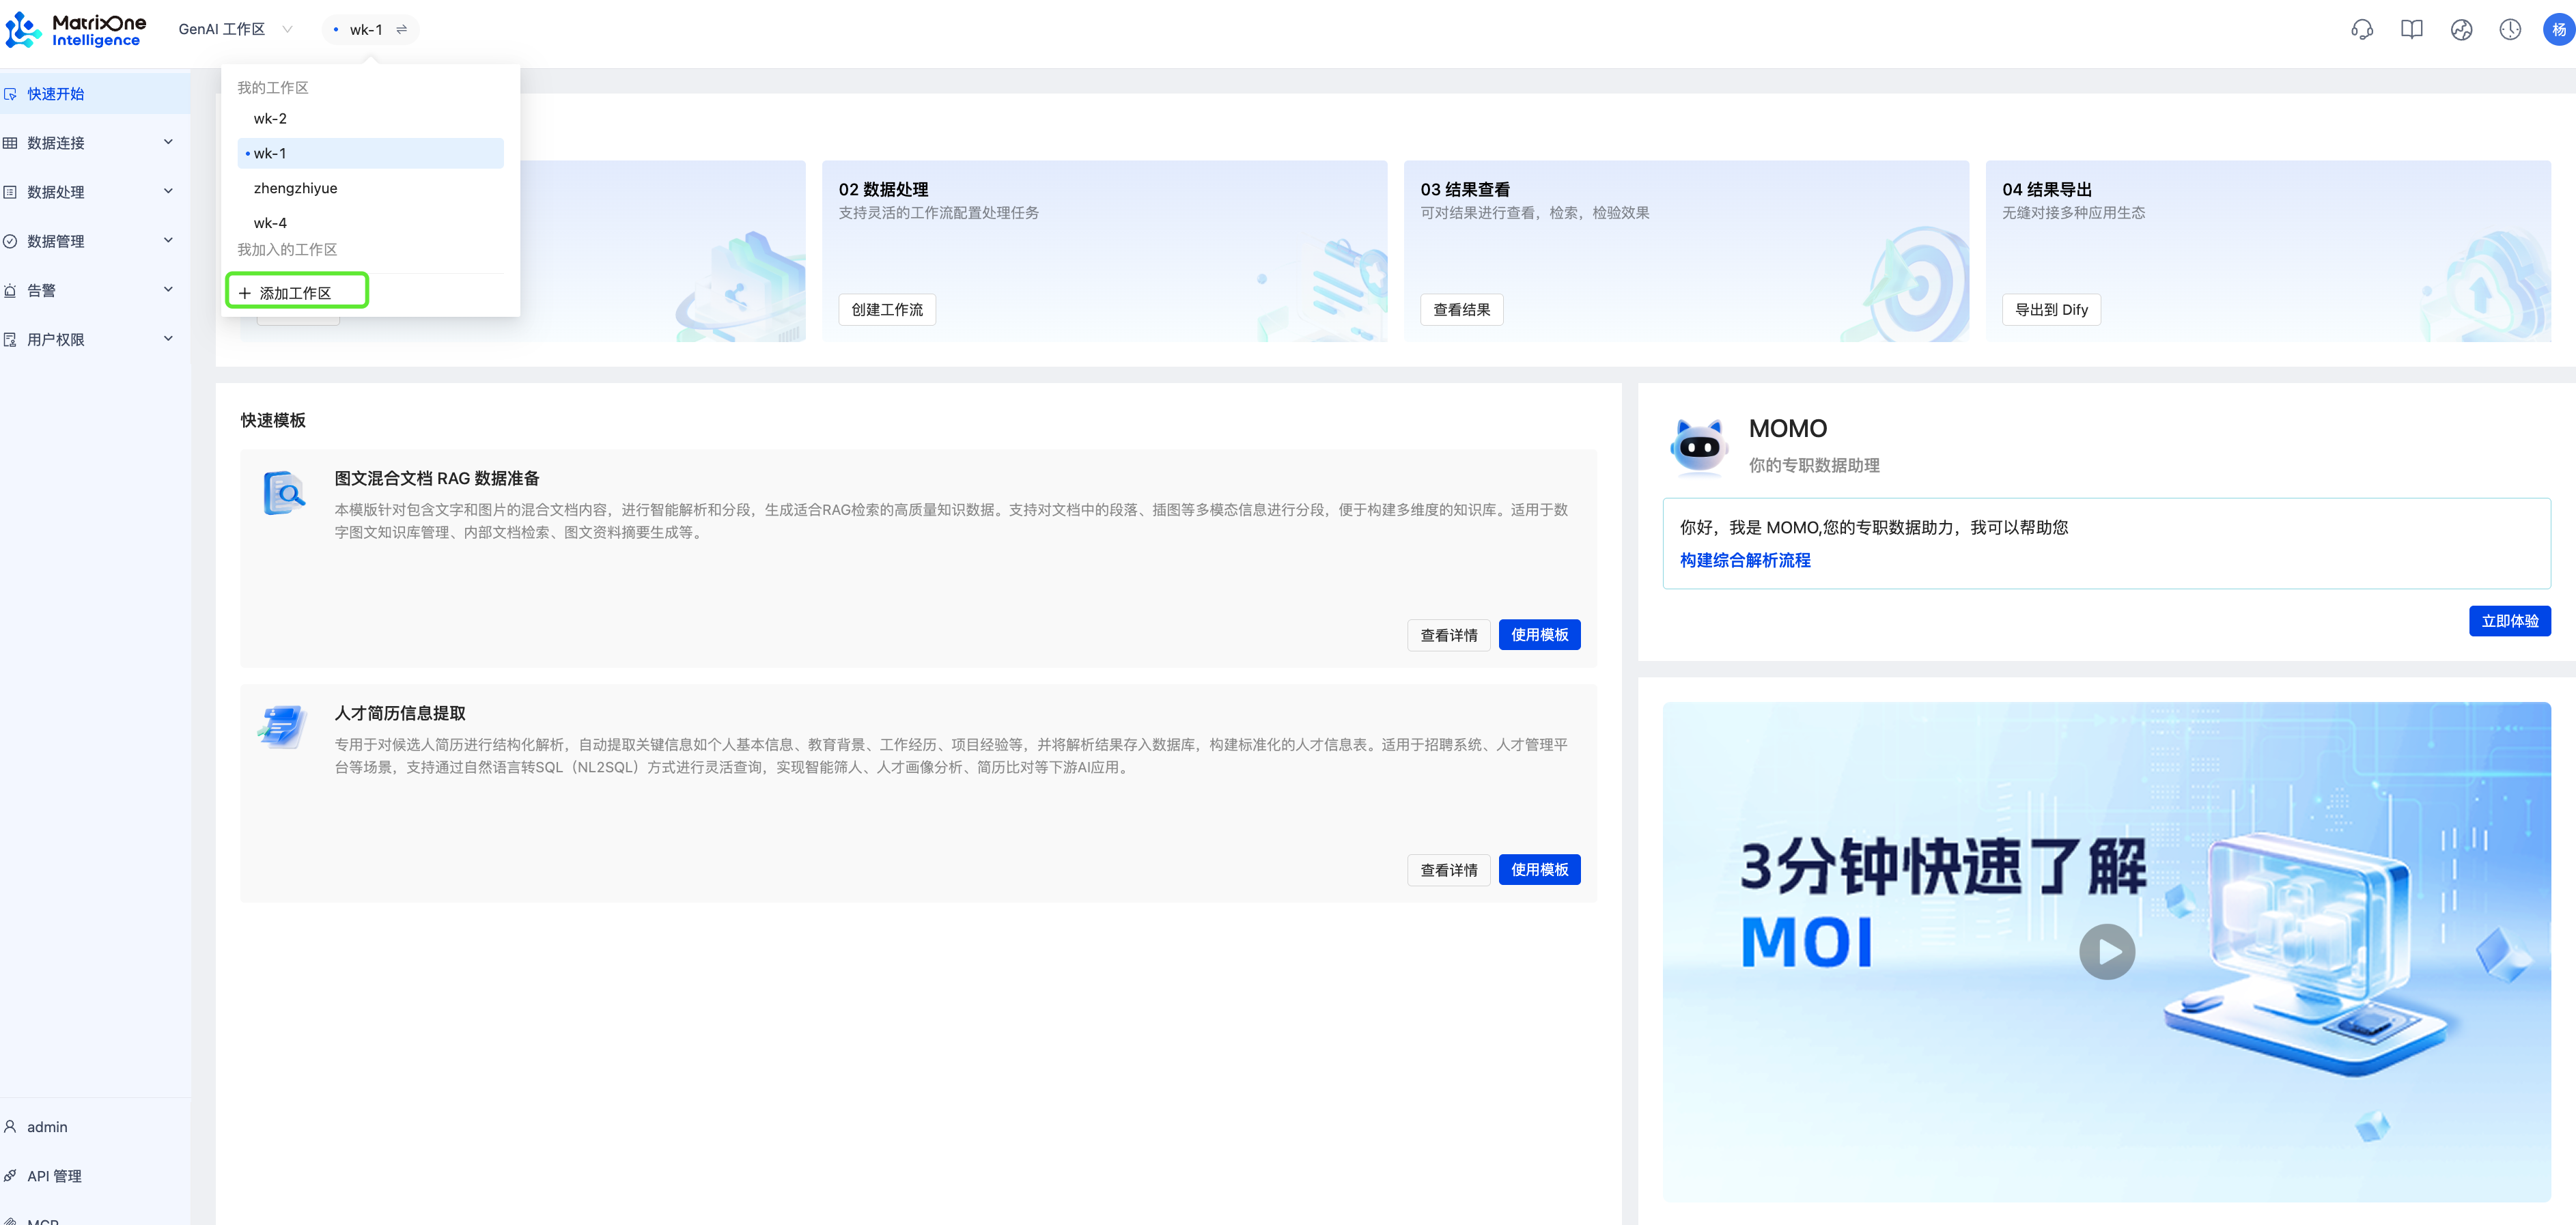Click 添加工作区 to add a workspace
The image size is (2576, 1225).
coord(296,293)
